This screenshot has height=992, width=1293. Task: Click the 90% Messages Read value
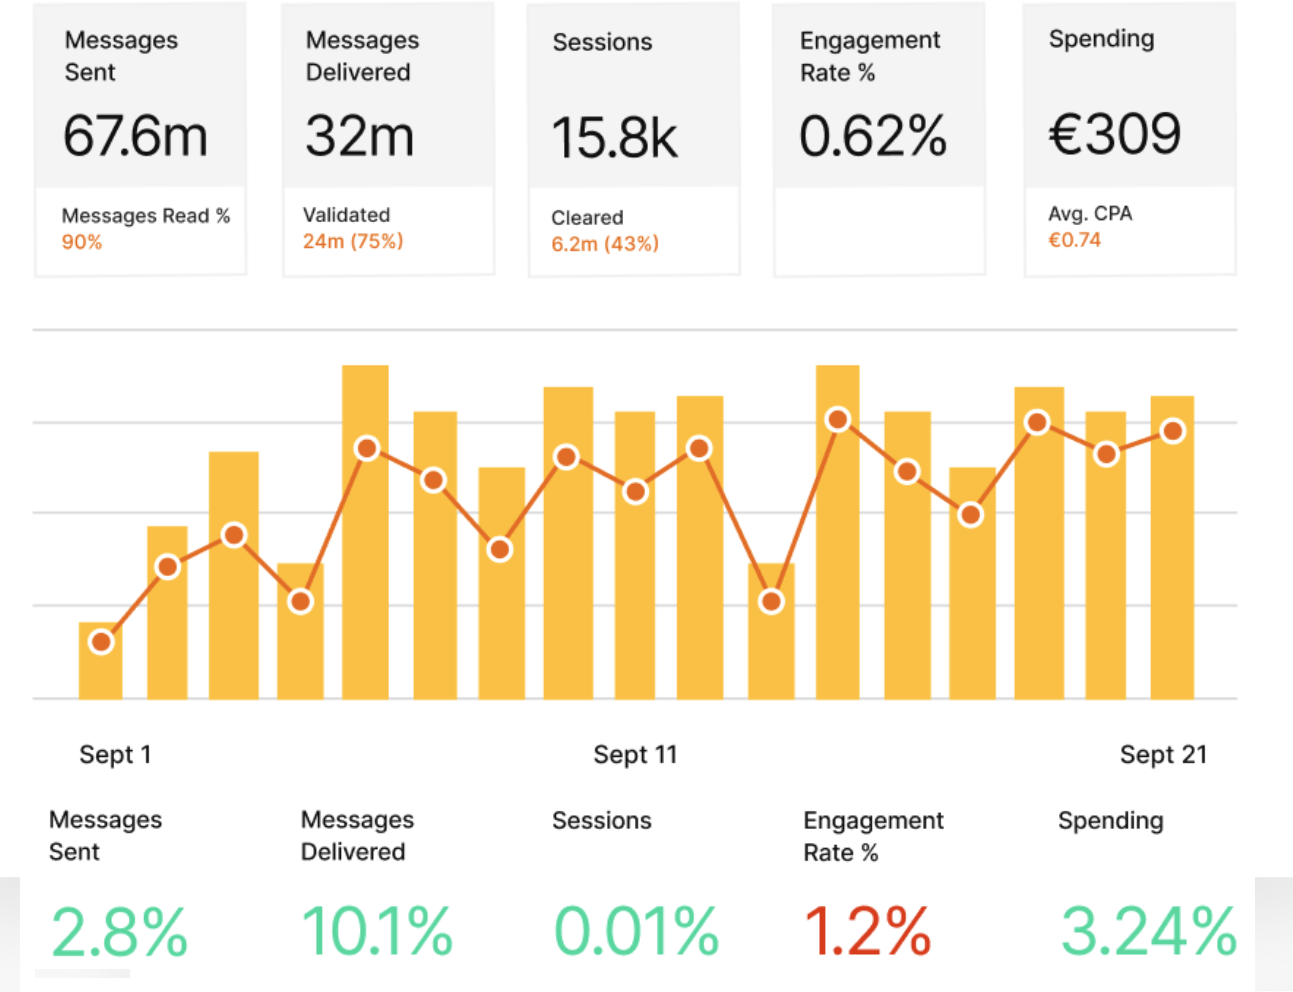(82, 242)
